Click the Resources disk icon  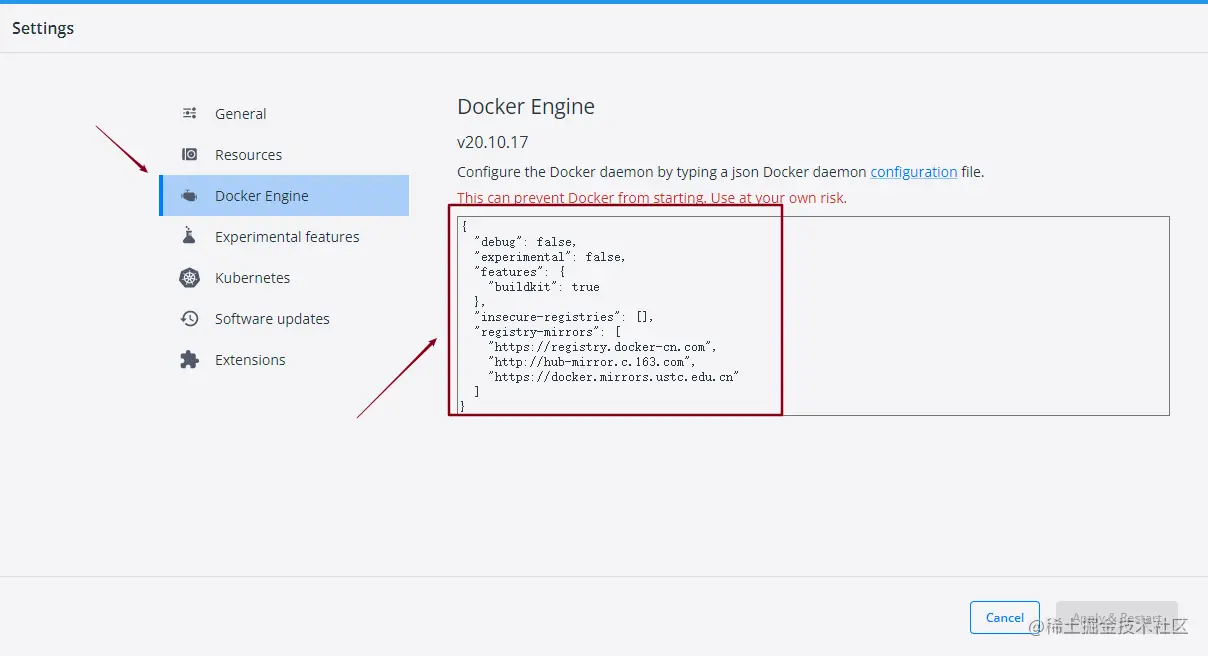pos(189,155)
